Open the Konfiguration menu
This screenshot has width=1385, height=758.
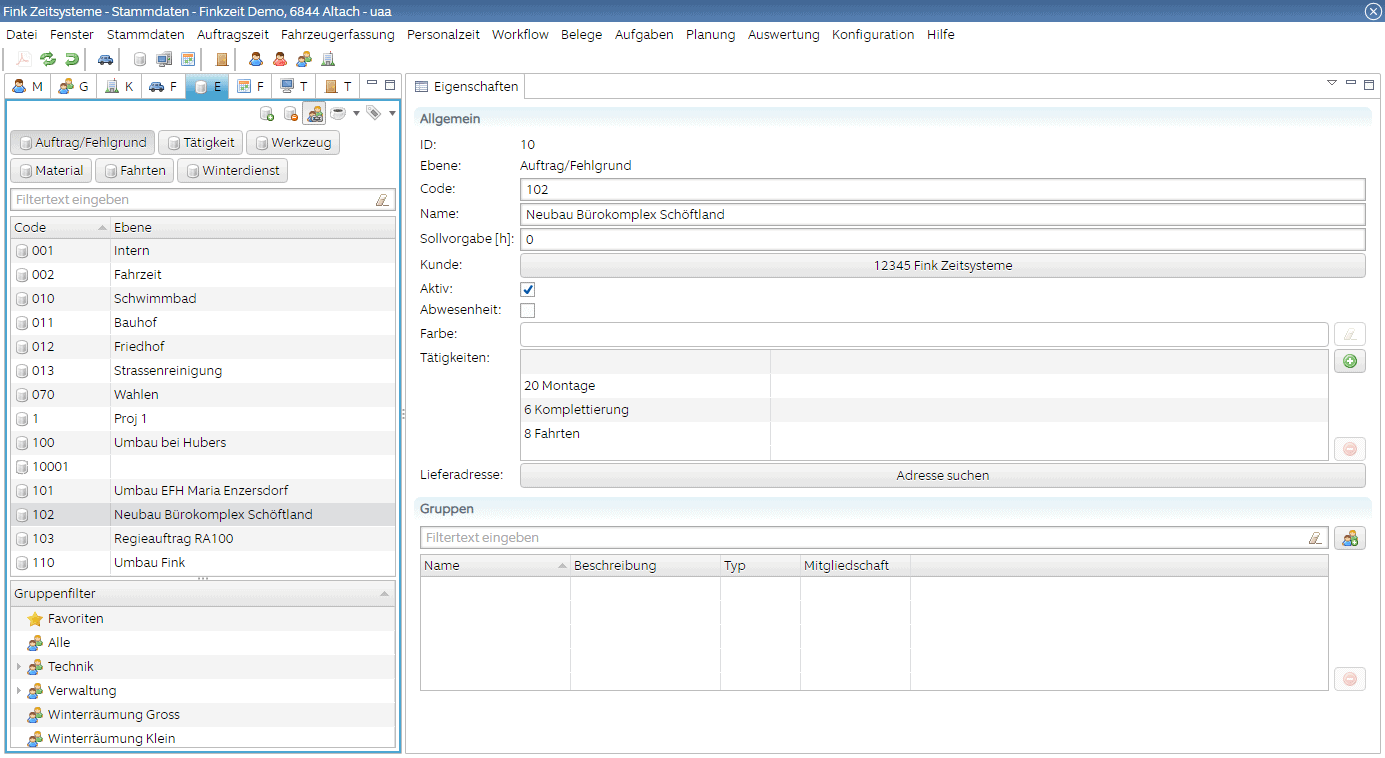873,34
